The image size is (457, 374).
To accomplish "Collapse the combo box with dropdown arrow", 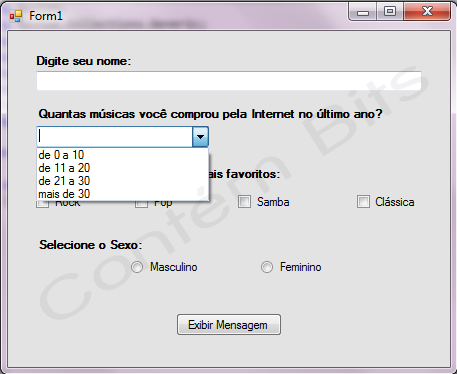I will coord(200,136).
